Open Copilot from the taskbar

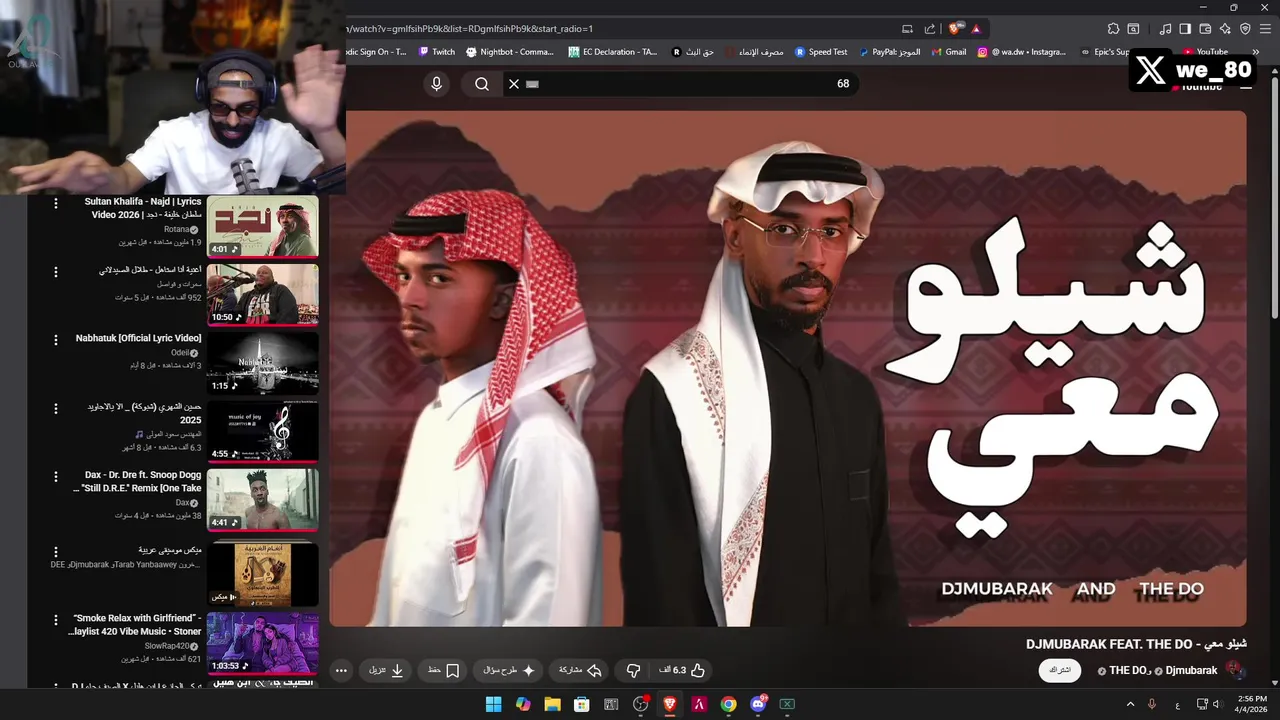point(523,704)
